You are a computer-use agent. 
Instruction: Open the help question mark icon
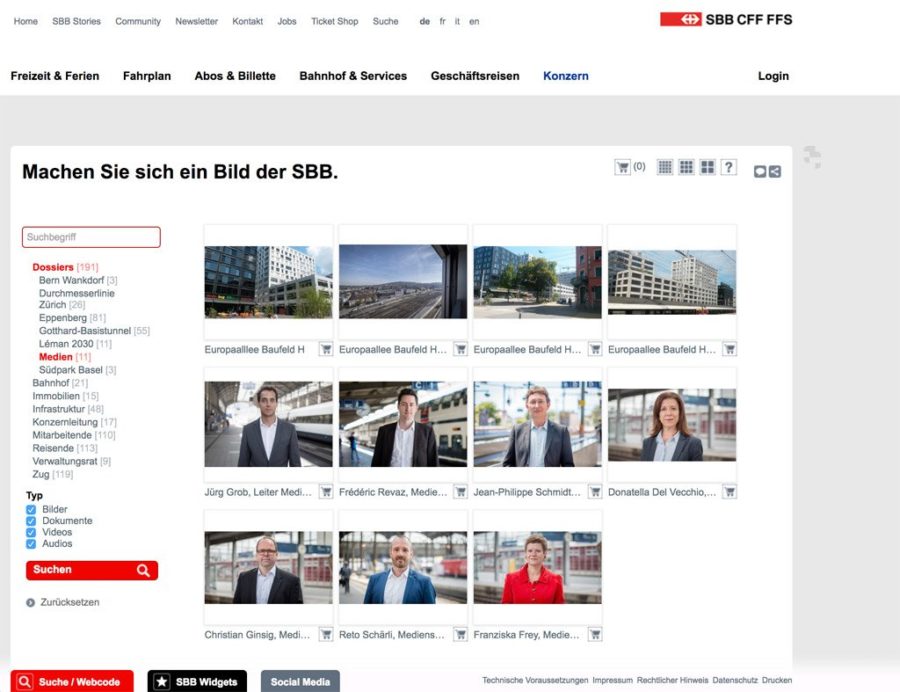pos(728,167)
